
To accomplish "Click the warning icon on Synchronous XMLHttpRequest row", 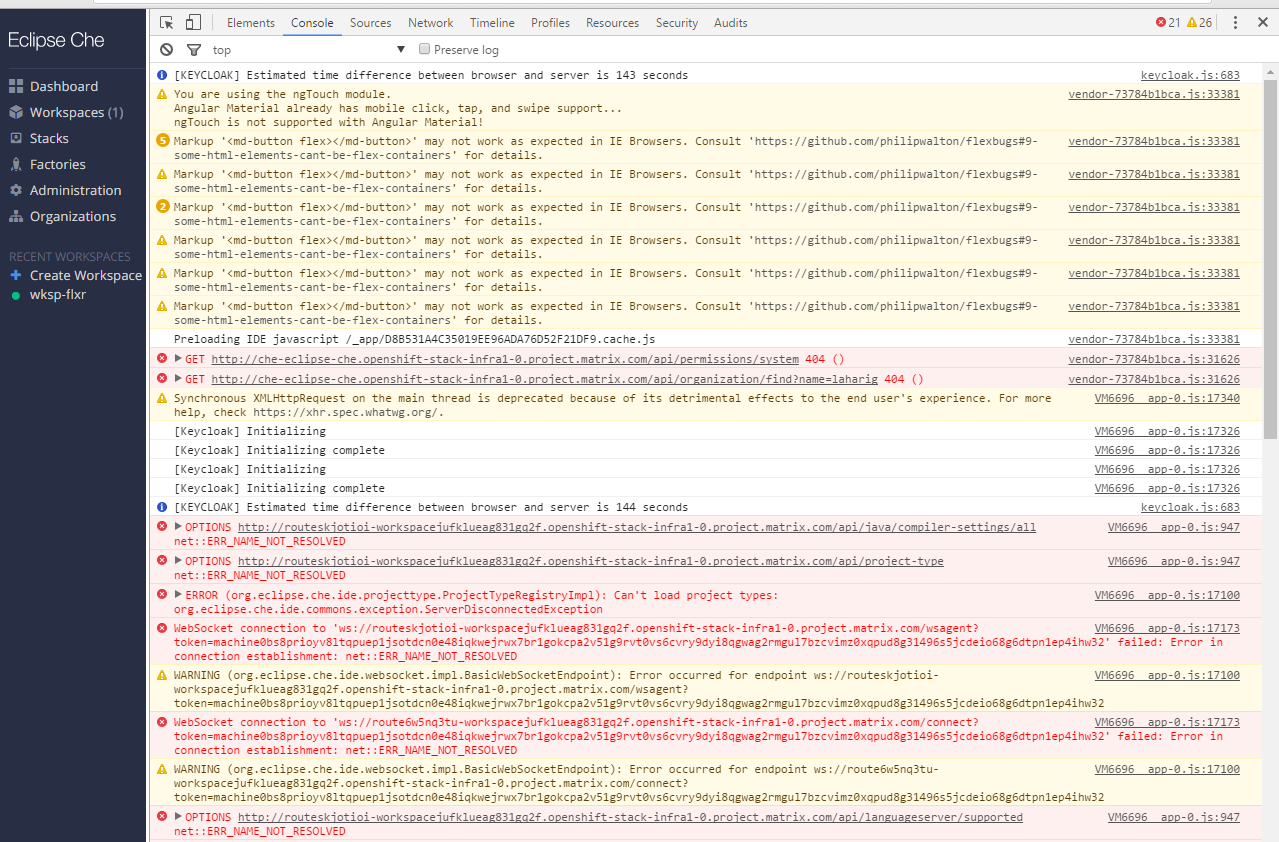I will click(x=162, y=398).
